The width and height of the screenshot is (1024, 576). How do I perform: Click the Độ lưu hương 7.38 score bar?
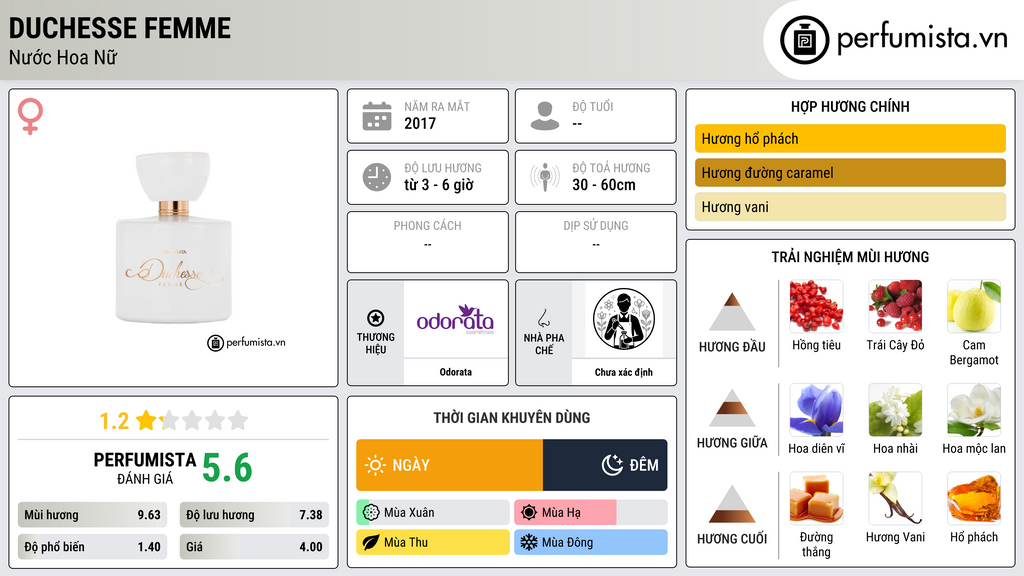click(254, 515)
